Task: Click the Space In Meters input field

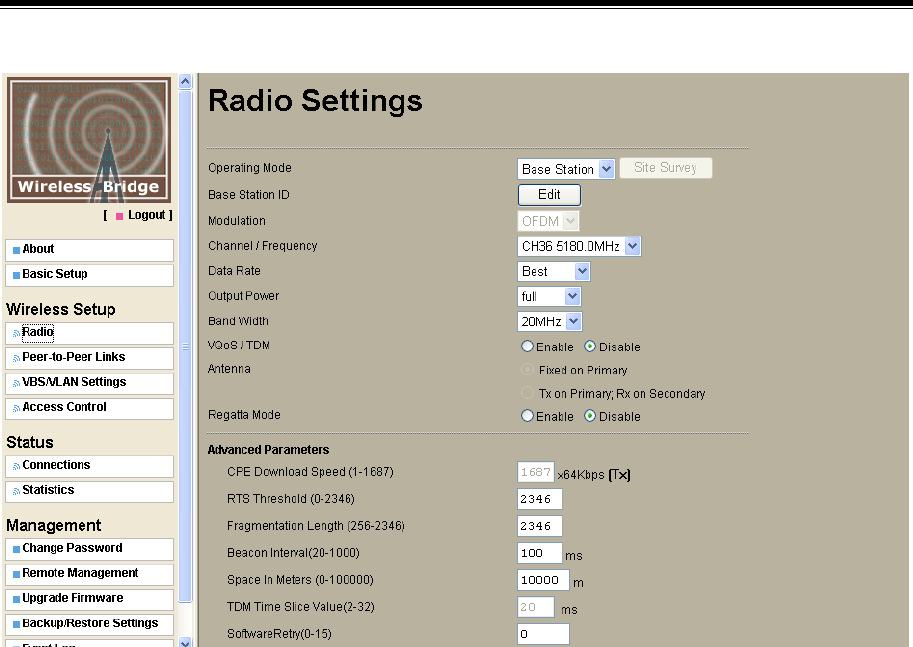Action: (543, 580)
